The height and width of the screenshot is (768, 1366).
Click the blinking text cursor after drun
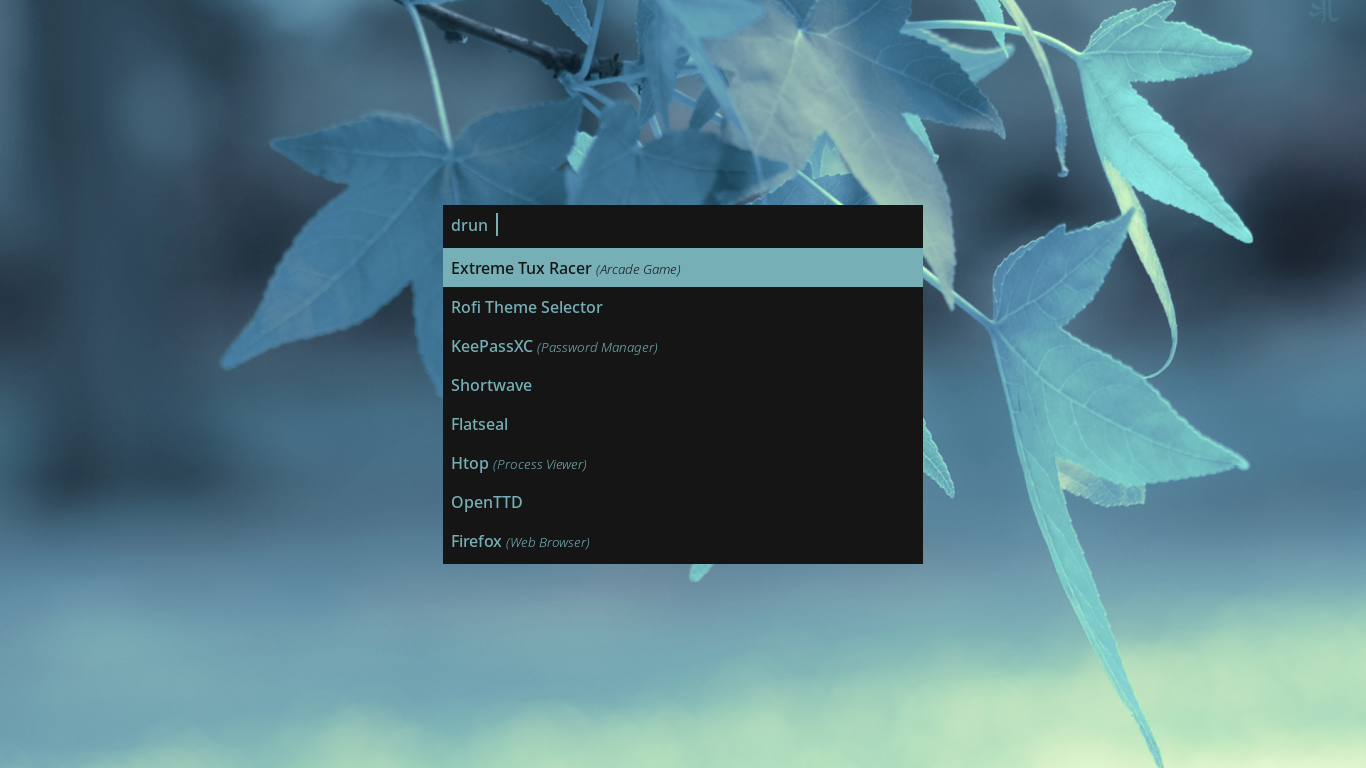pyautogui.click(x=497, y=225)
